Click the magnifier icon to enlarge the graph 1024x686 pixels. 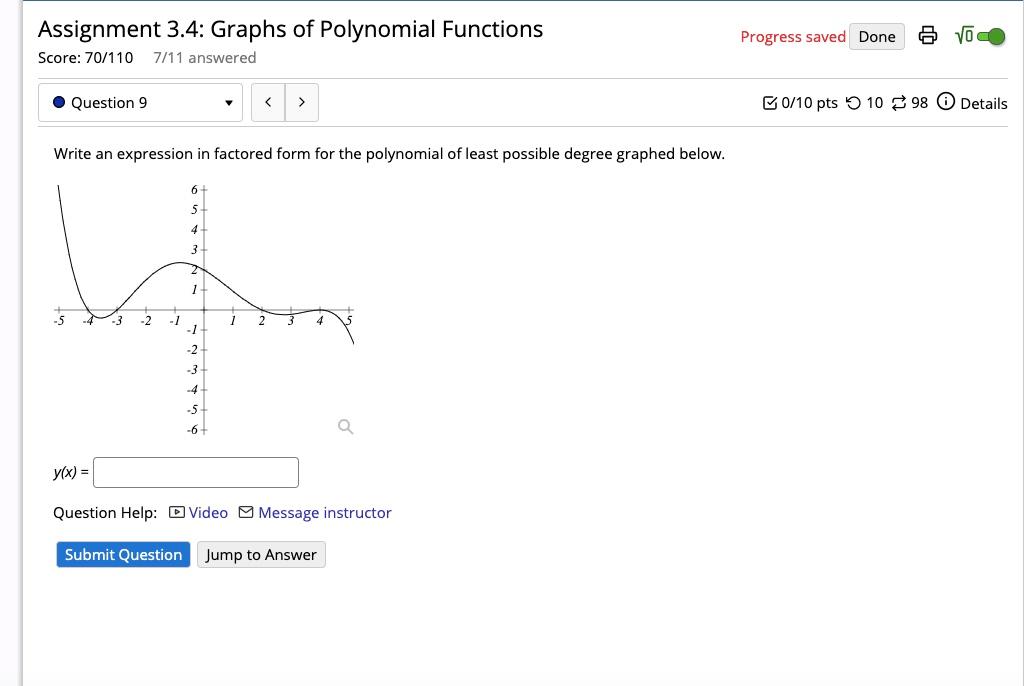click(x=345, y=427)
